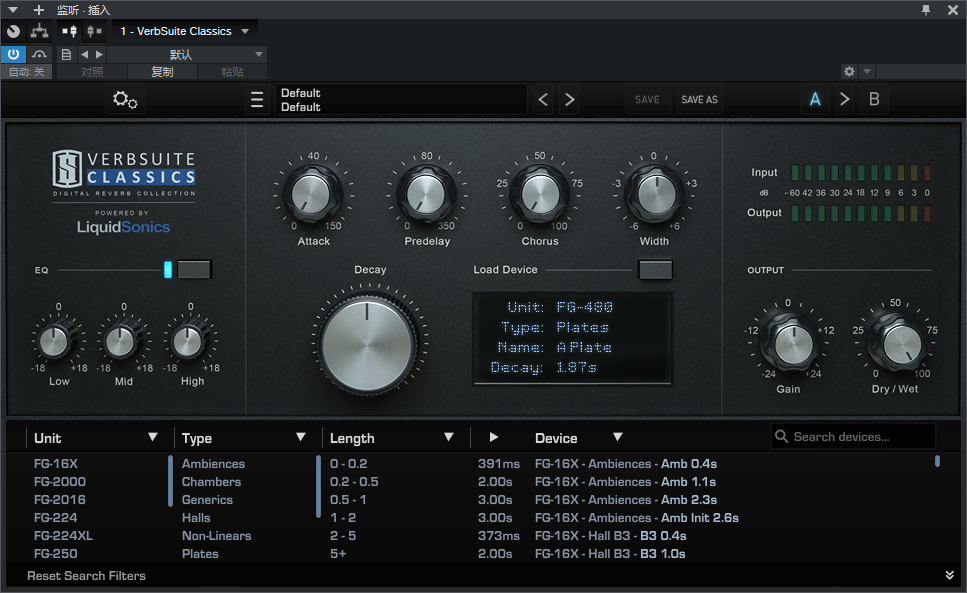Click the Attack knob
Viewport: 967px width, 593px height.
[x=313, y=194]
